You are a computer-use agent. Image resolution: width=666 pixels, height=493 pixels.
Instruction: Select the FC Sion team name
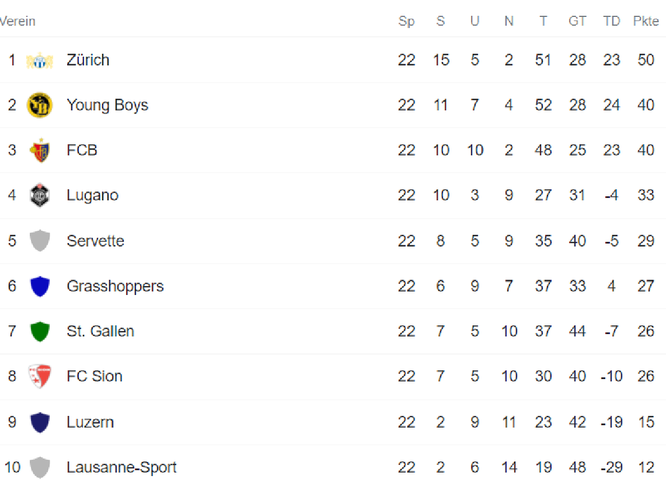coord(94,376)
